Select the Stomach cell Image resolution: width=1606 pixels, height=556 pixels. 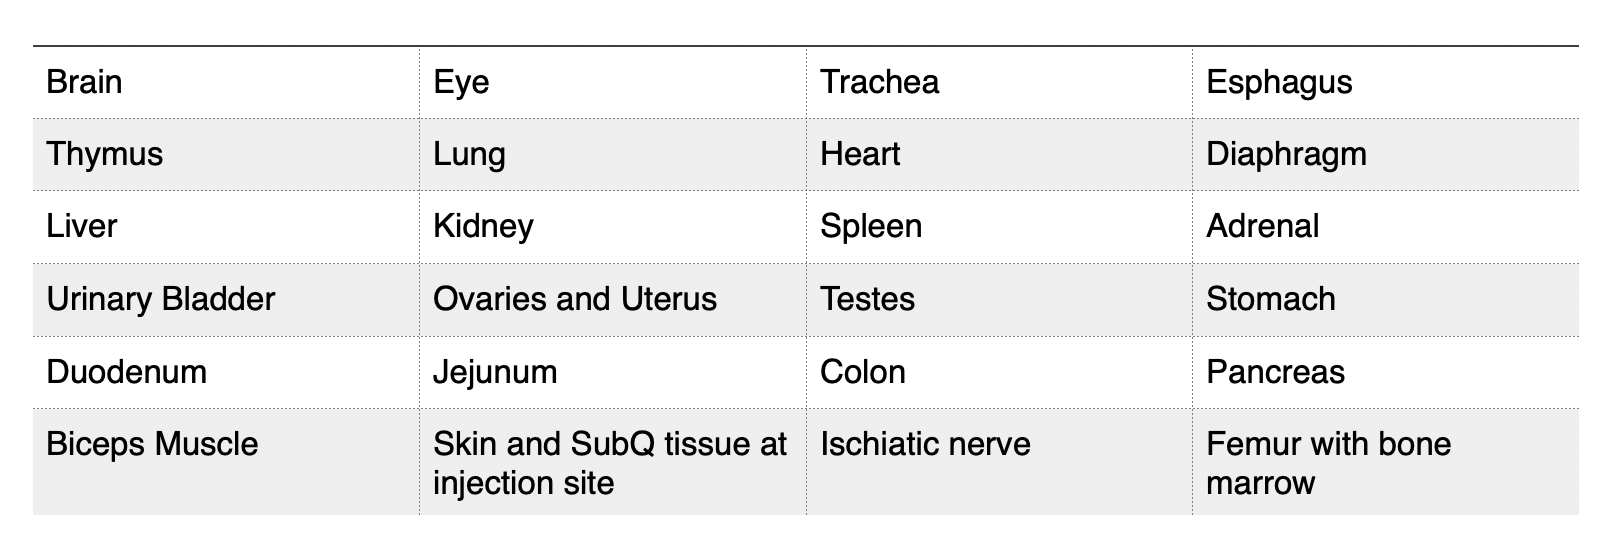(1271, 299)
